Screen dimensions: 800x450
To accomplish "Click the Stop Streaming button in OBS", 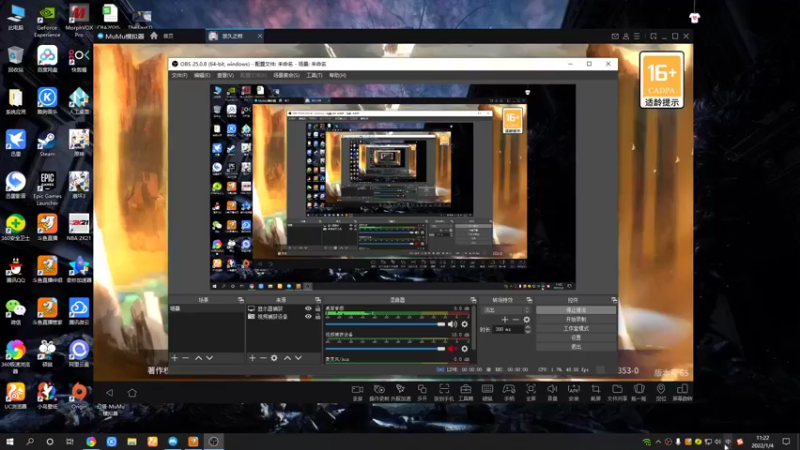I will (576, 310).
